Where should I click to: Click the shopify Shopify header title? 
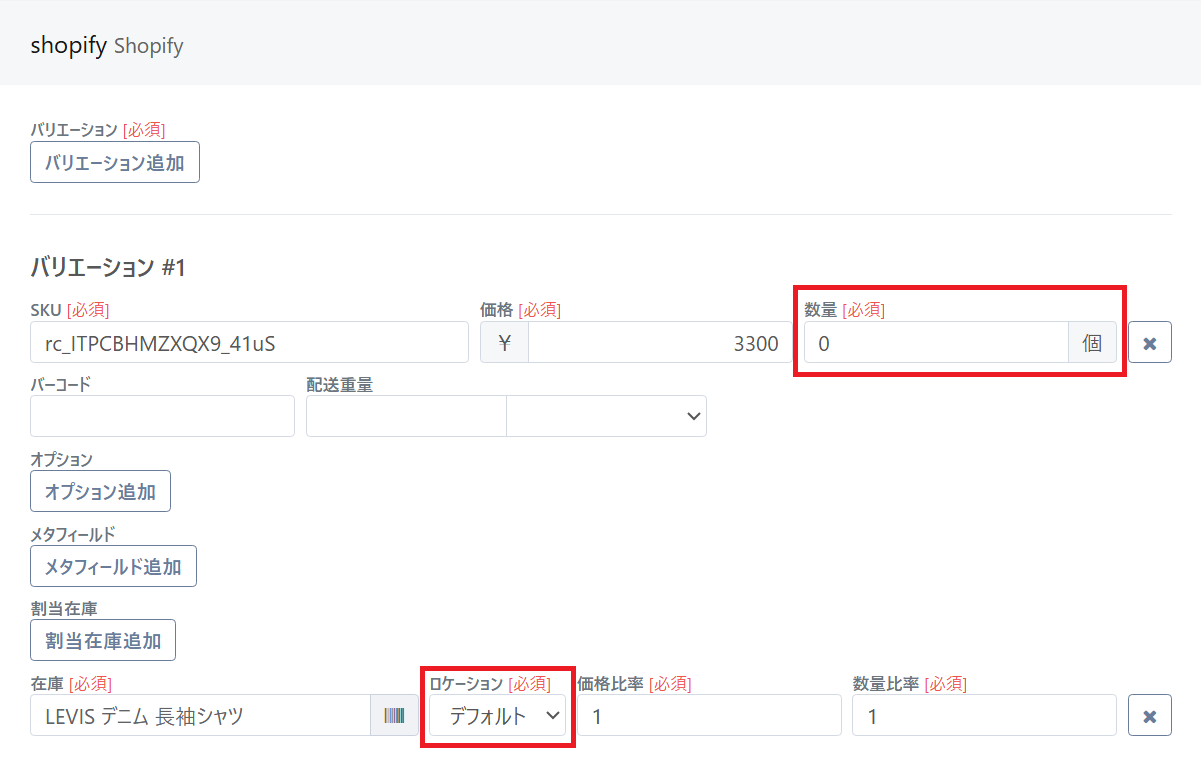click(107, 46)
